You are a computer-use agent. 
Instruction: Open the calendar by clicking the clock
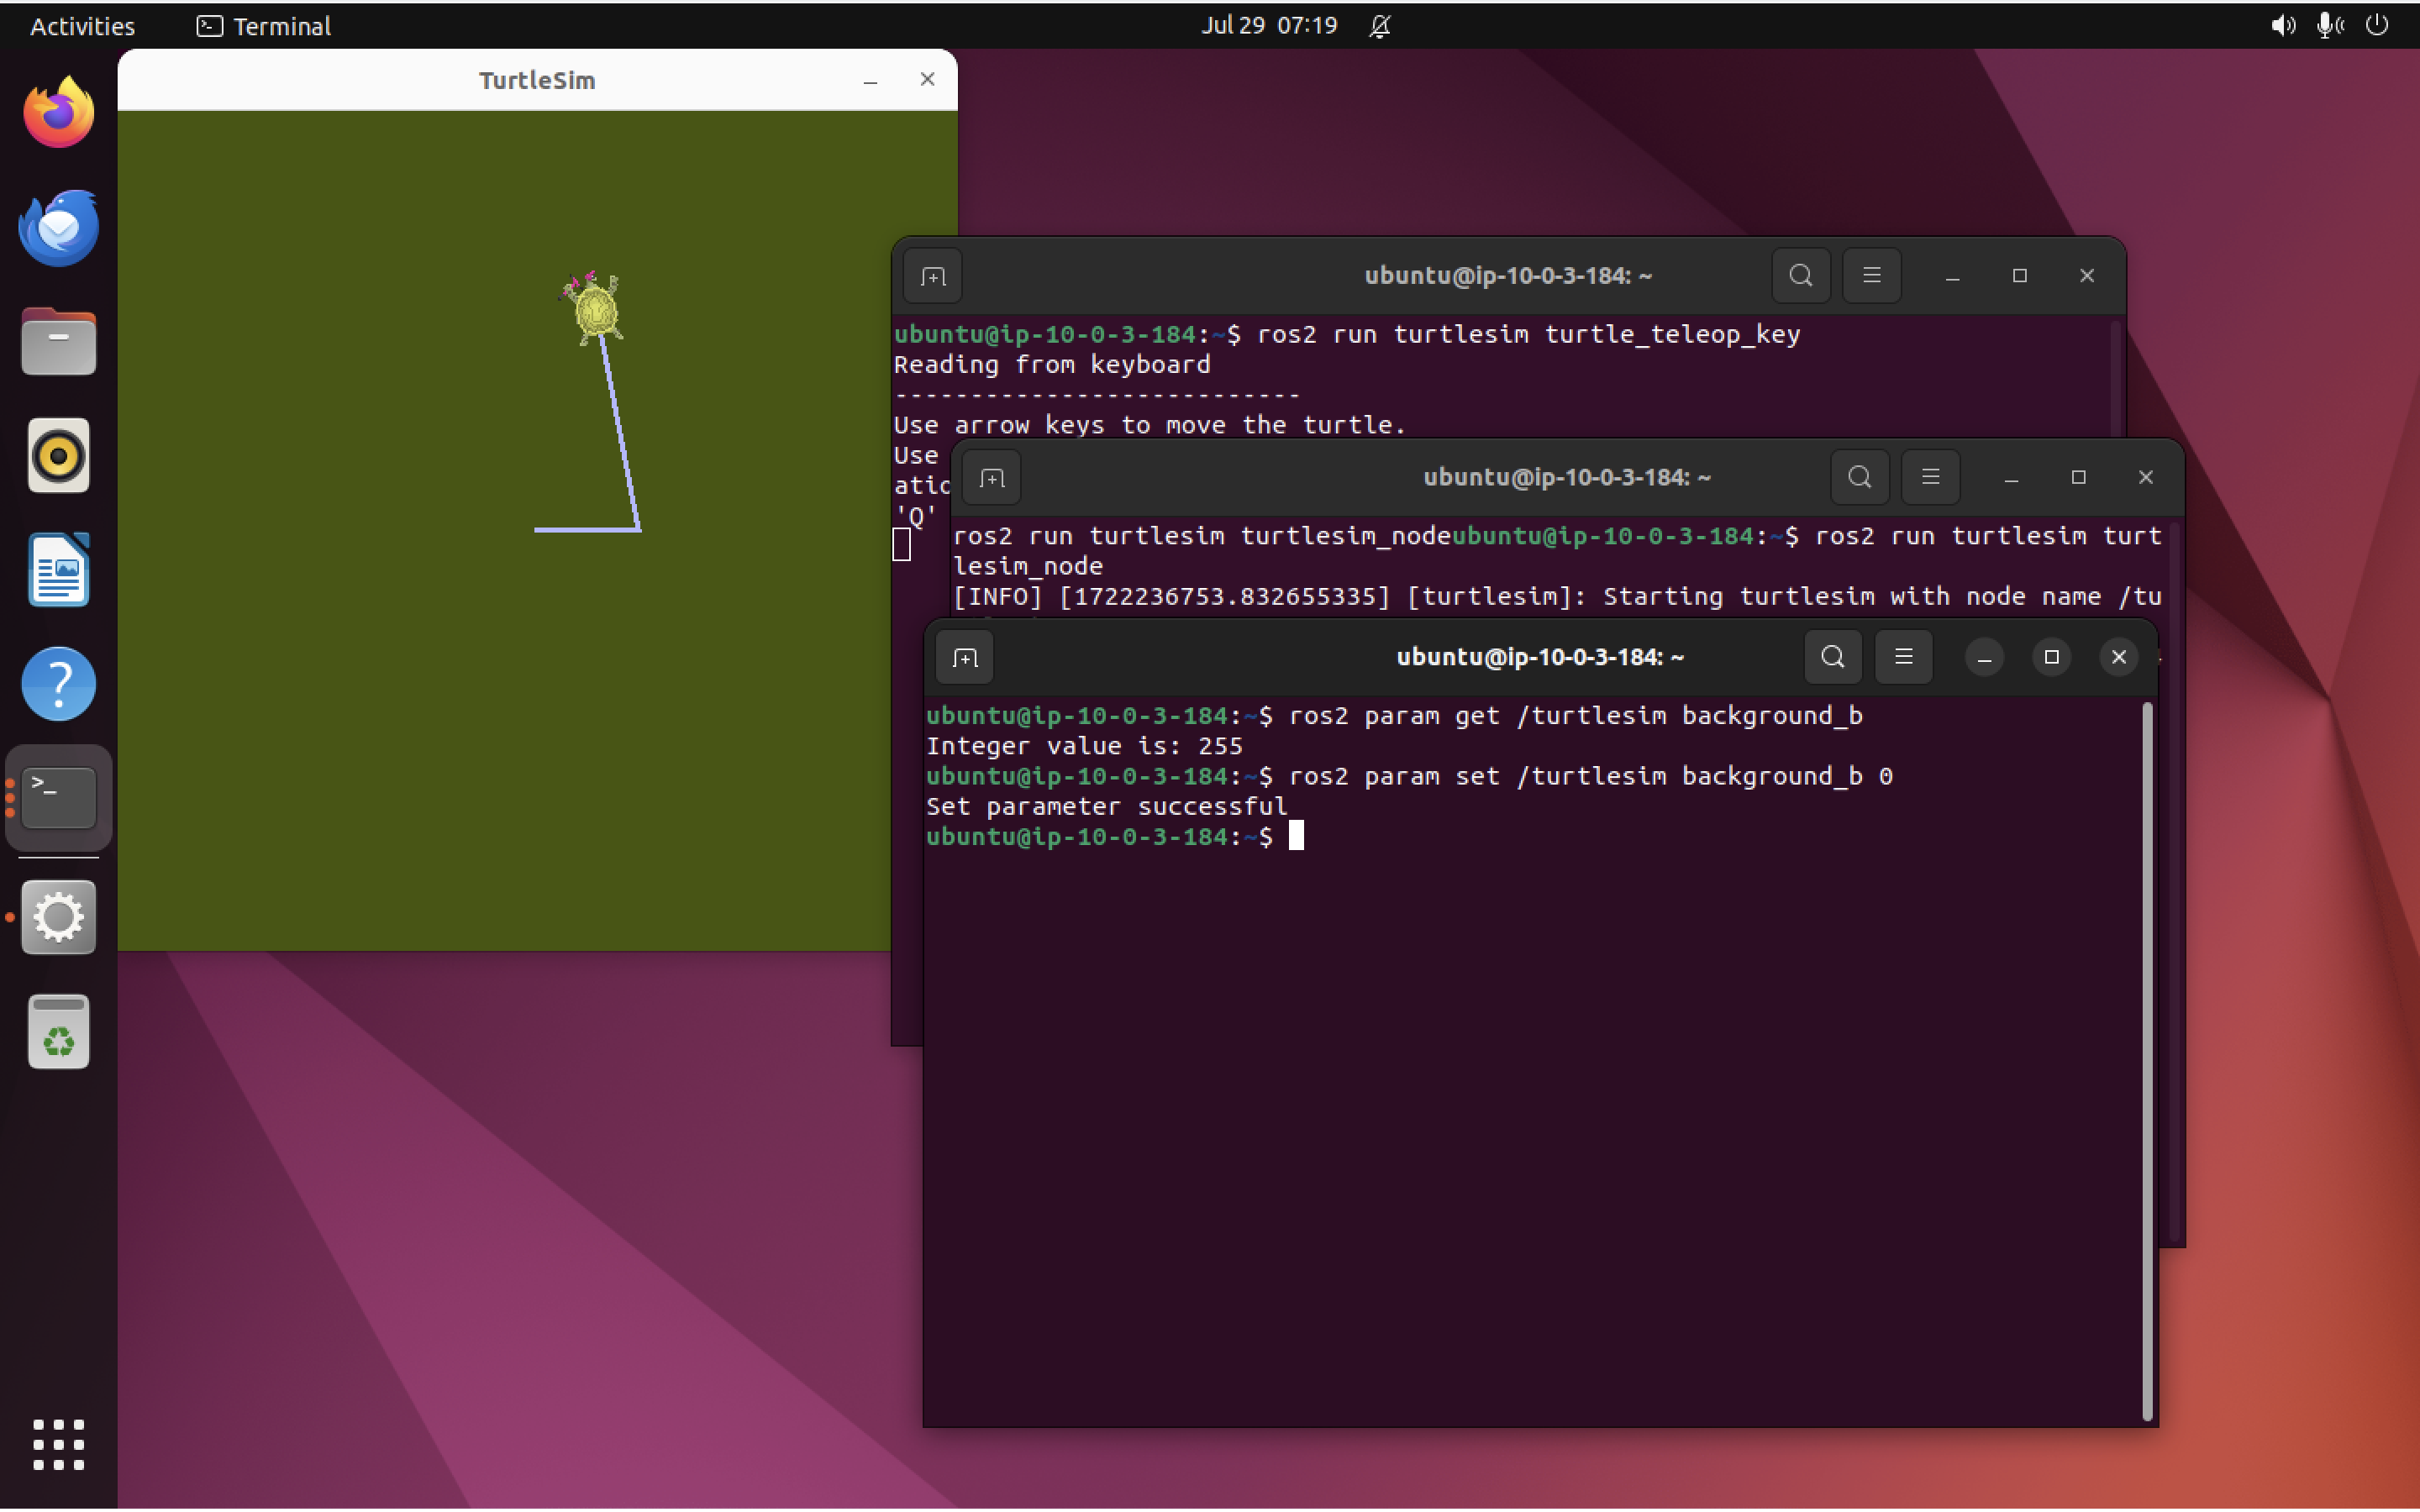coord(1268,26)
